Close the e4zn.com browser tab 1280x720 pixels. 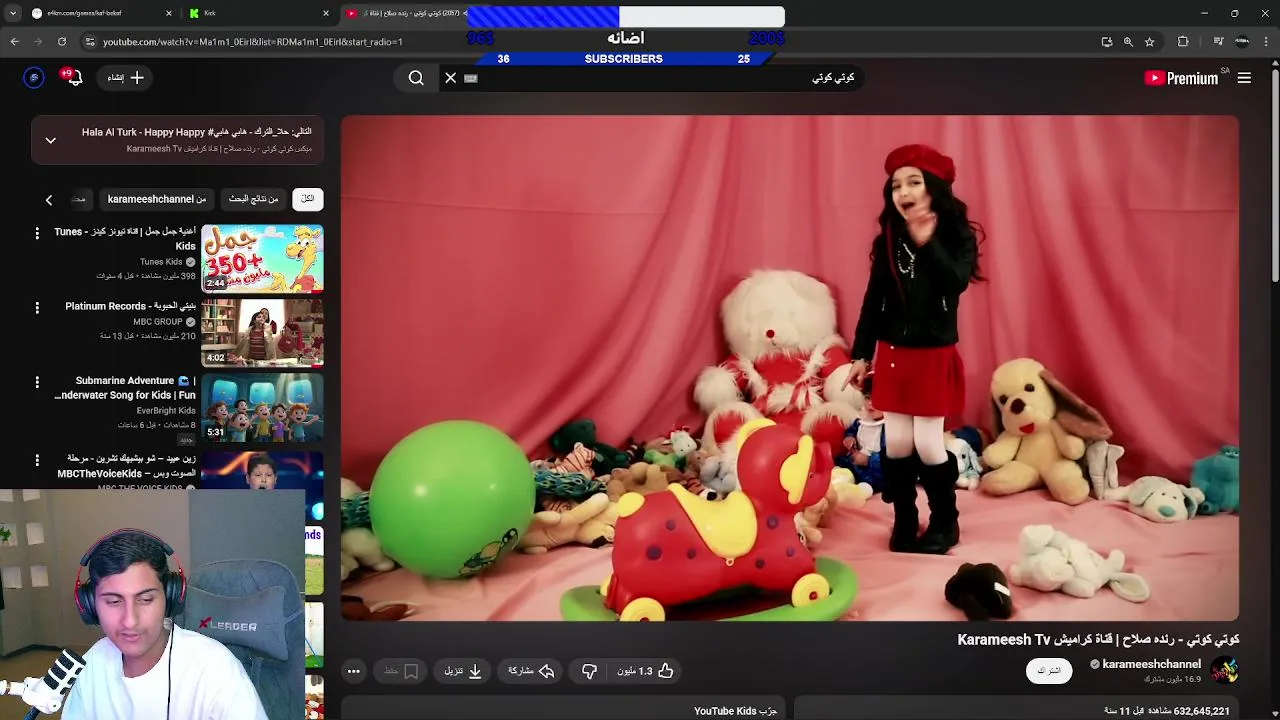click(168, 13)
